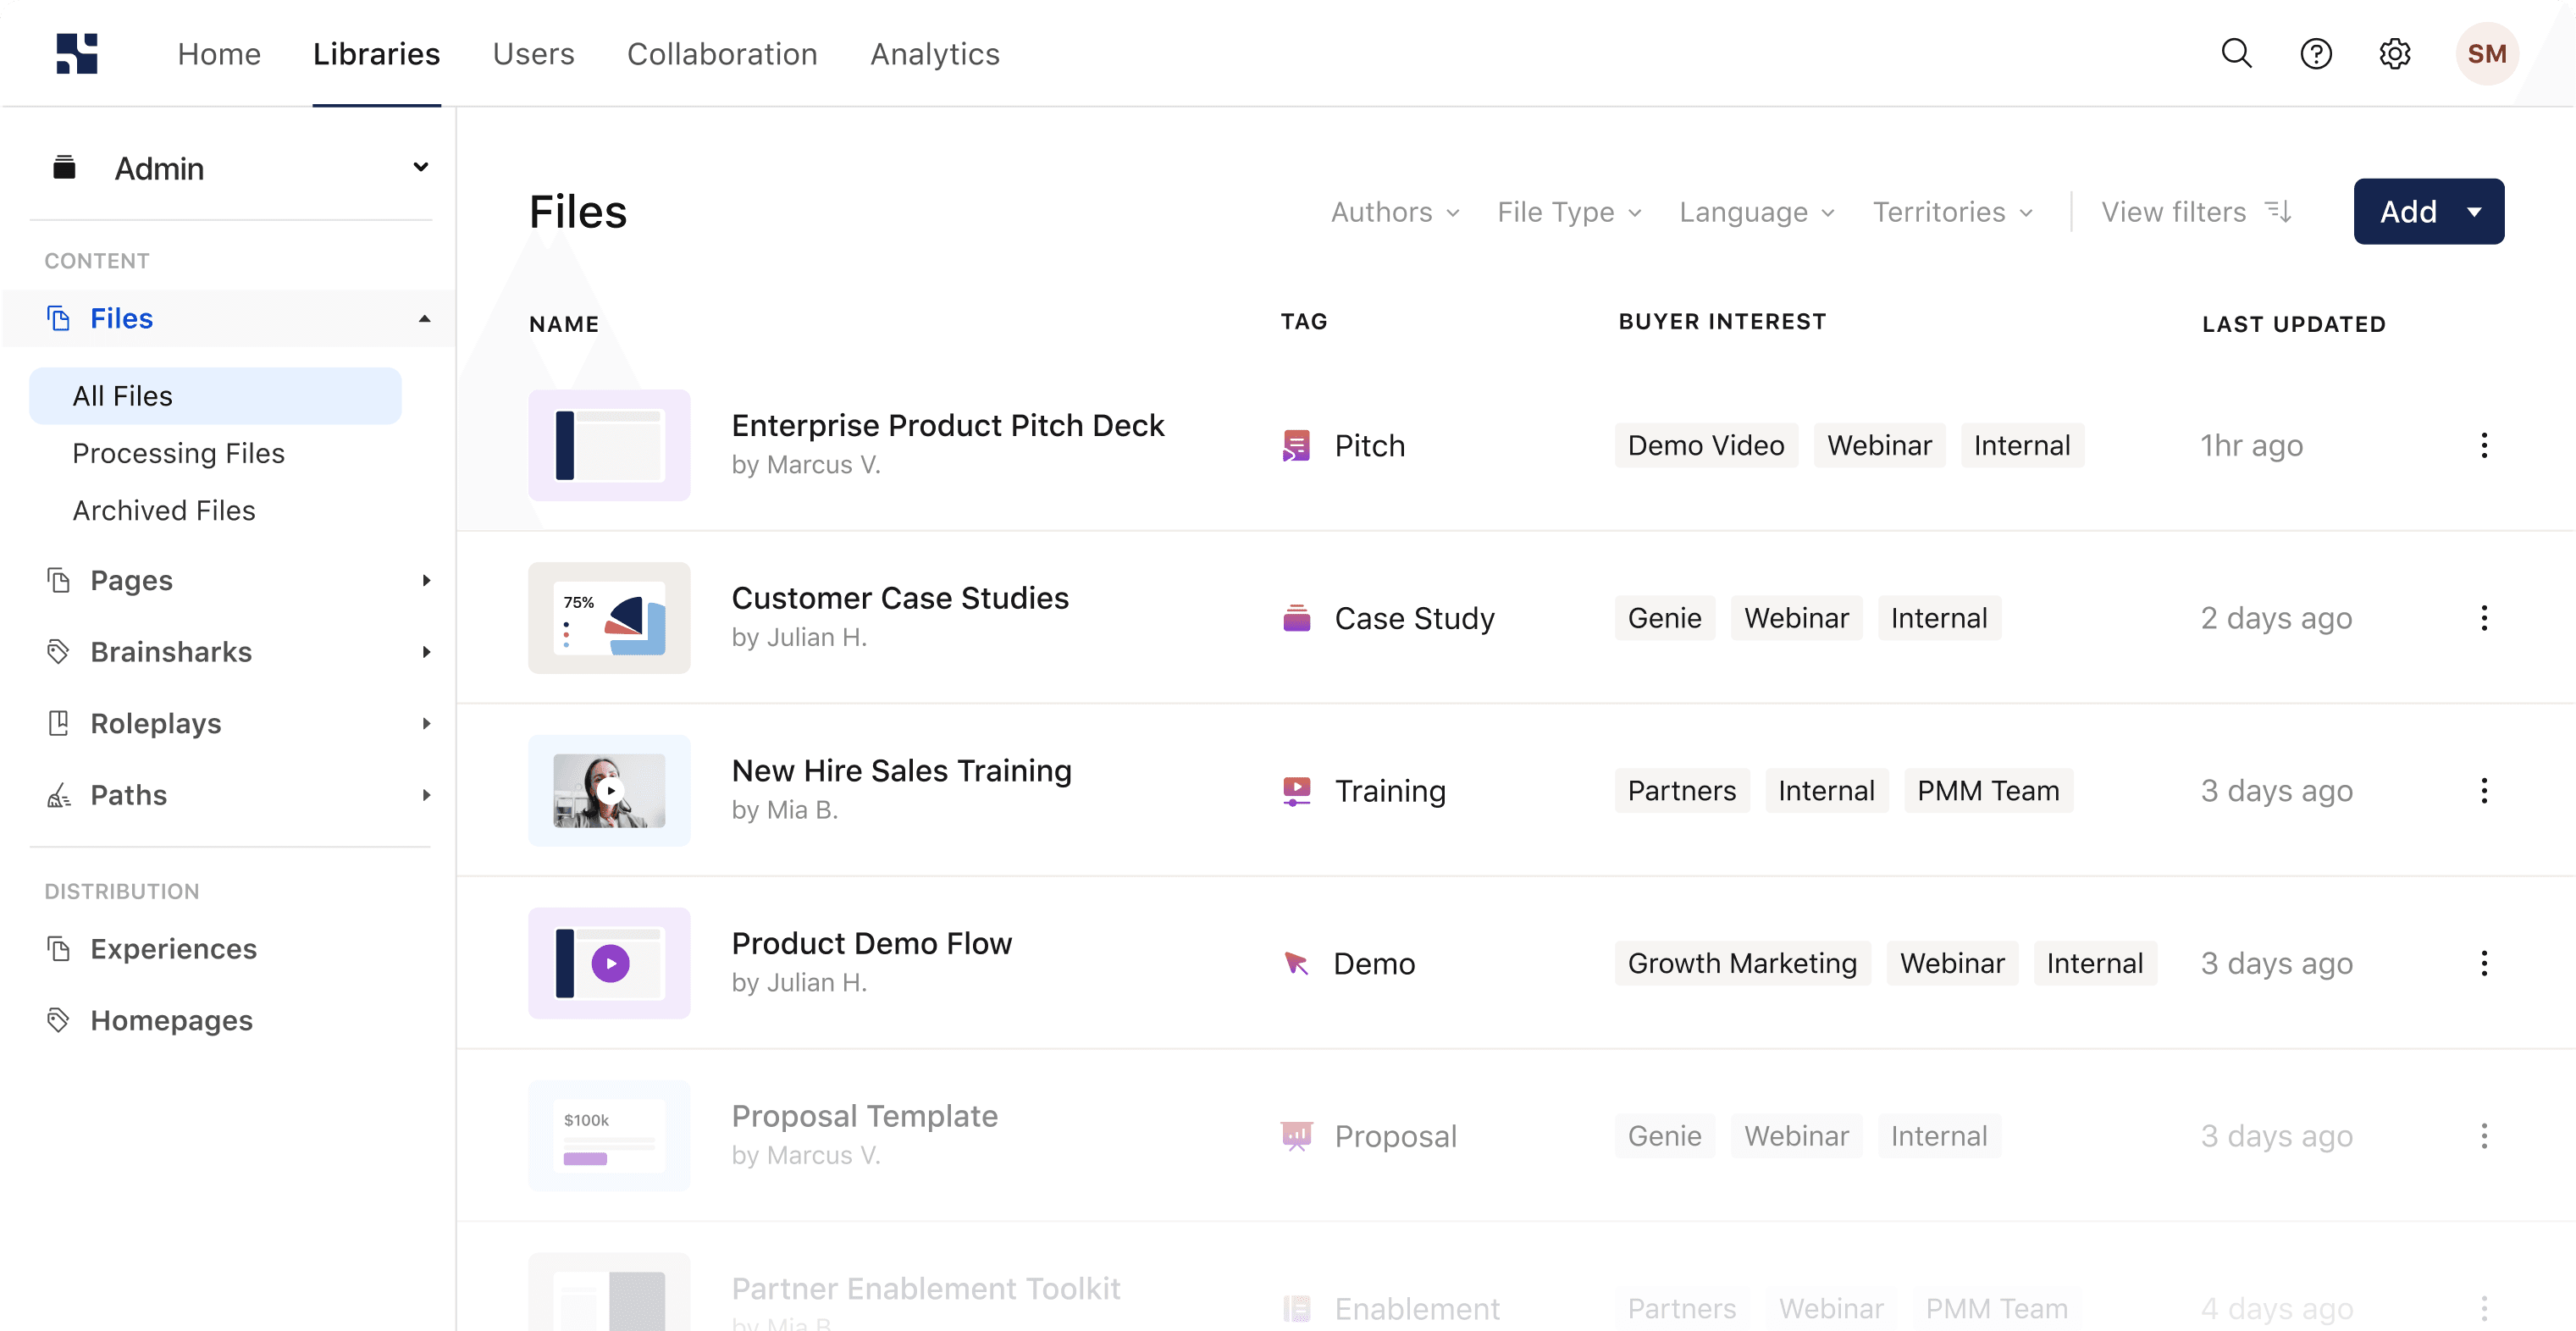Open the search icon in top bar
The height and width of the screenshot is (1331, 2576).
(2236, 53)
